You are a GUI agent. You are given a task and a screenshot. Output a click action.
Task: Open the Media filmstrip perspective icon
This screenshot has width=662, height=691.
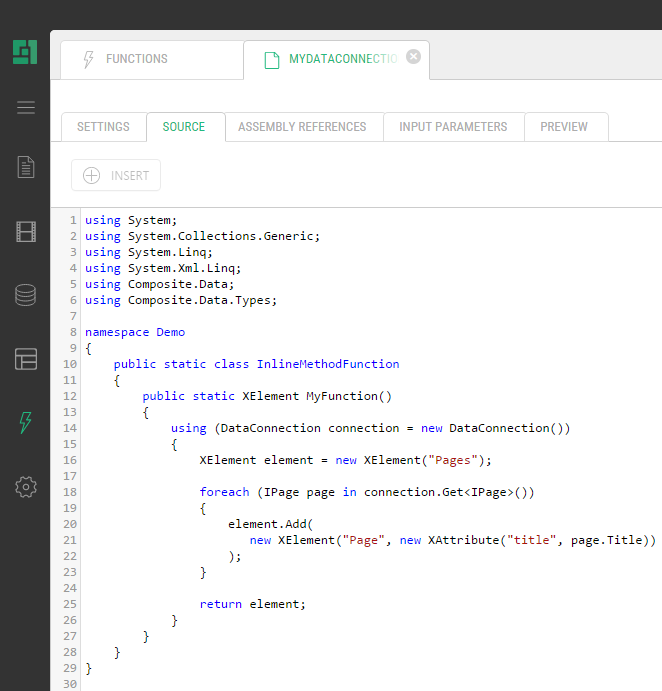pos(26,232)
